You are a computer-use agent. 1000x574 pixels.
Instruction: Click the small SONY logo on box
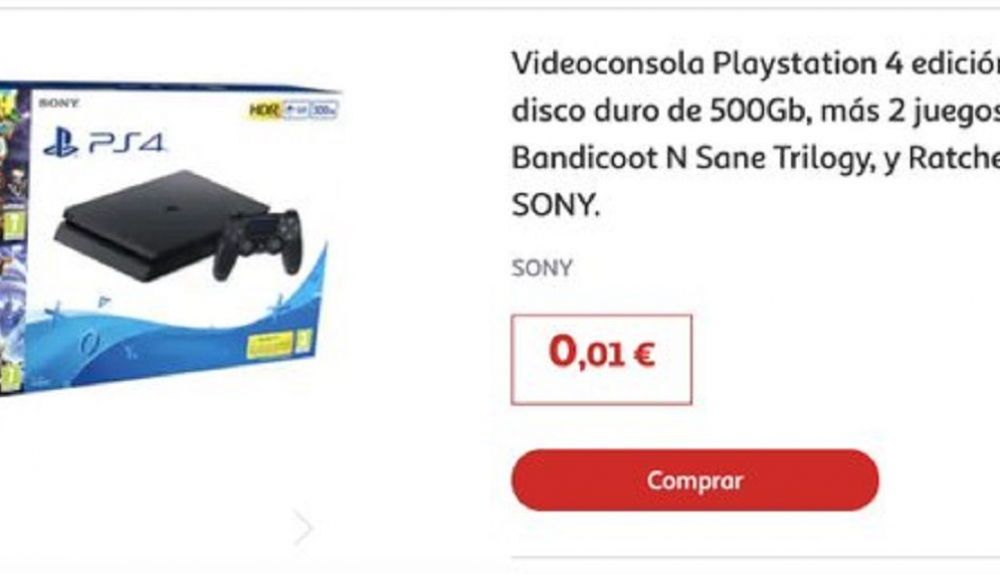59,103
